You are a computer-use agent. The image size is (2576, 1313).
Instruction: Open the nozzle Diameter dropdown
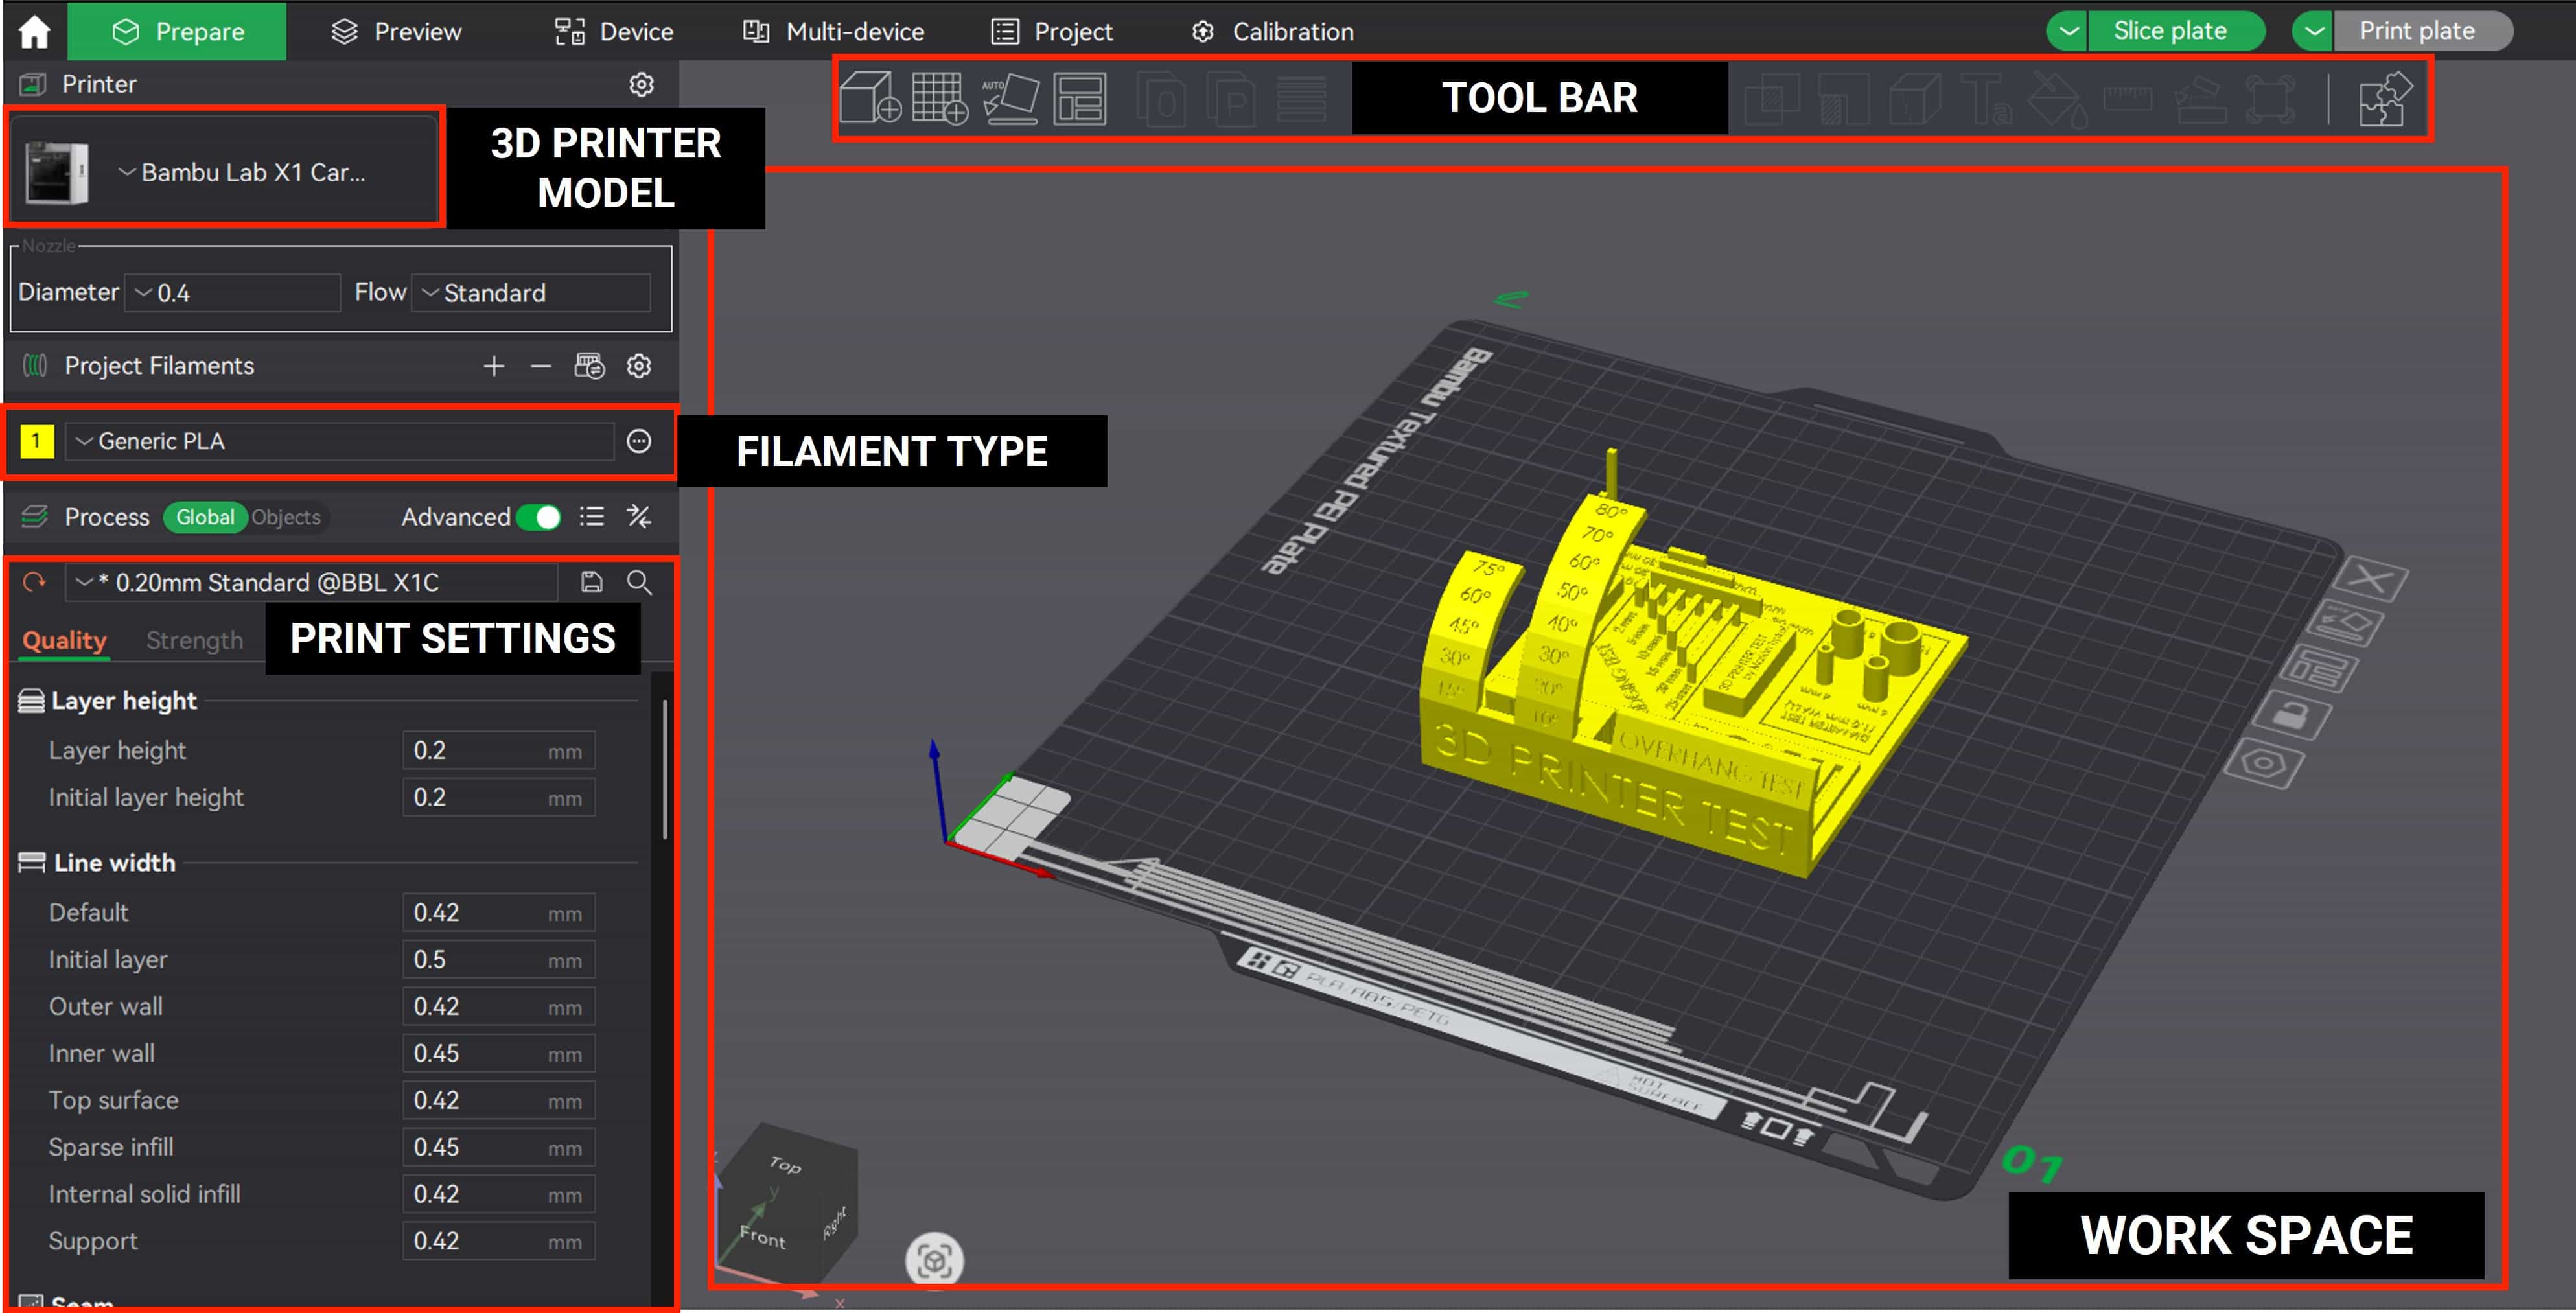pyautogui.click(x=232, y=293)
